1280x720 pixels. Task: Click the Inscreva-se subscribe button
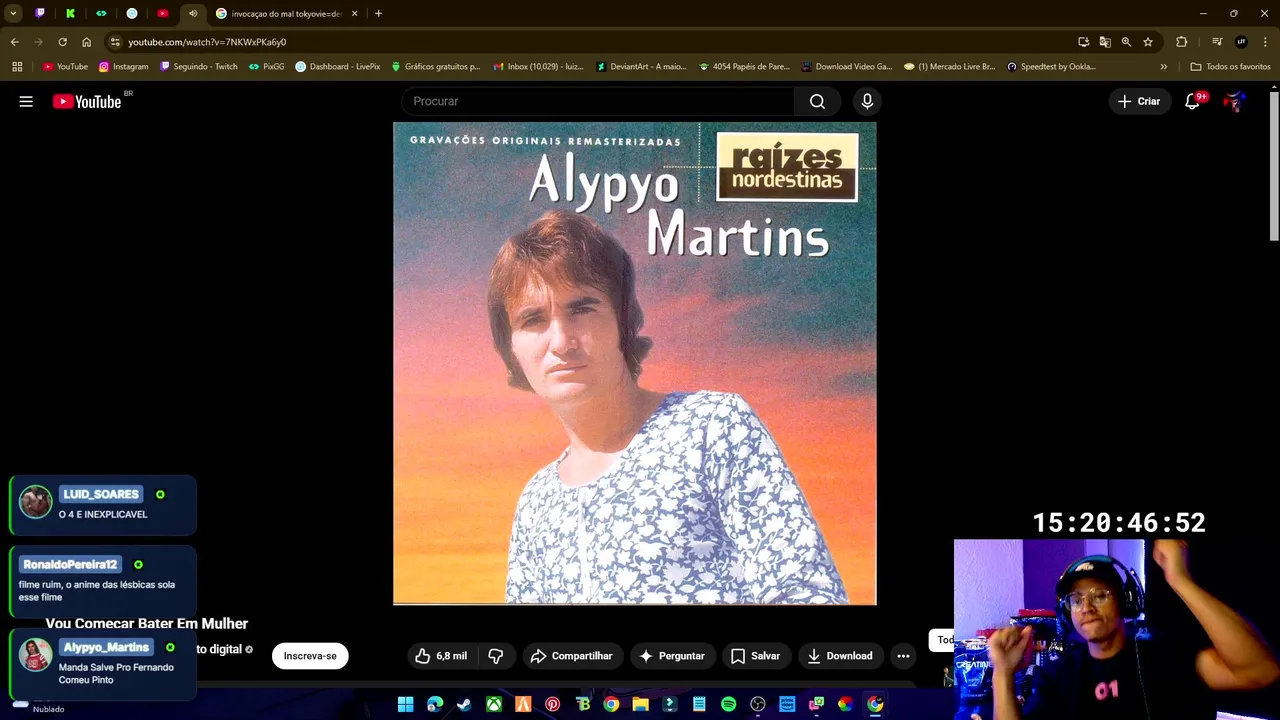310,656
